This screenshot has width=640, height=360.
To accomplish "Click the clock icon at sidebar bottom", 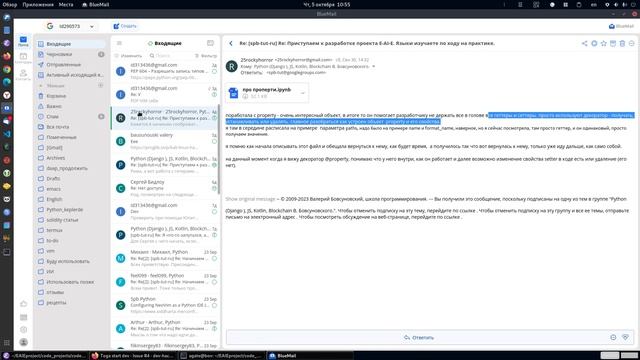I will pos(24,329).
